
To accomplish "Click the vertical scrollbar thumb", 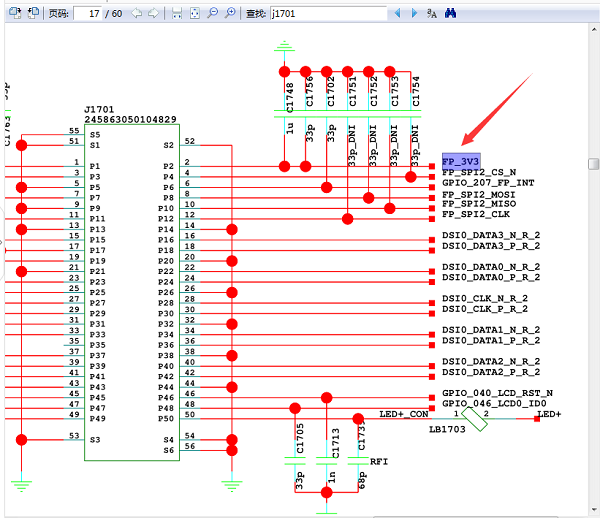I will click(x=593, y=164).
